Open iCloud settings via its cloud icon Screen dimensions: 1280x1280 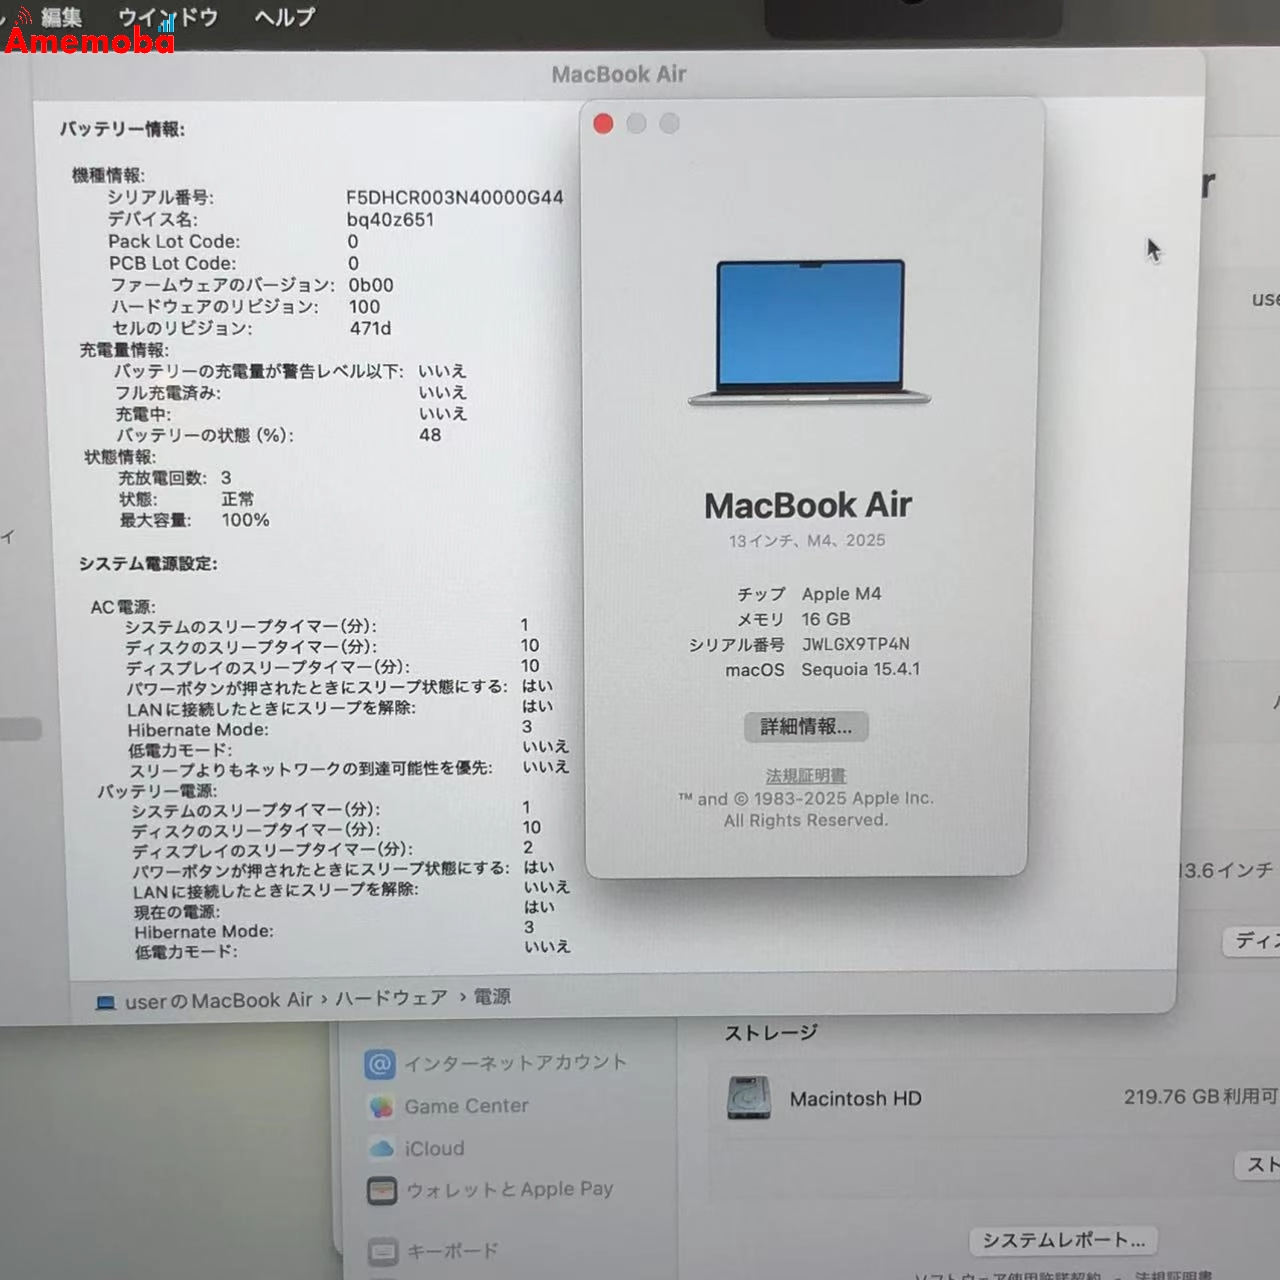tap(381, 1148)
